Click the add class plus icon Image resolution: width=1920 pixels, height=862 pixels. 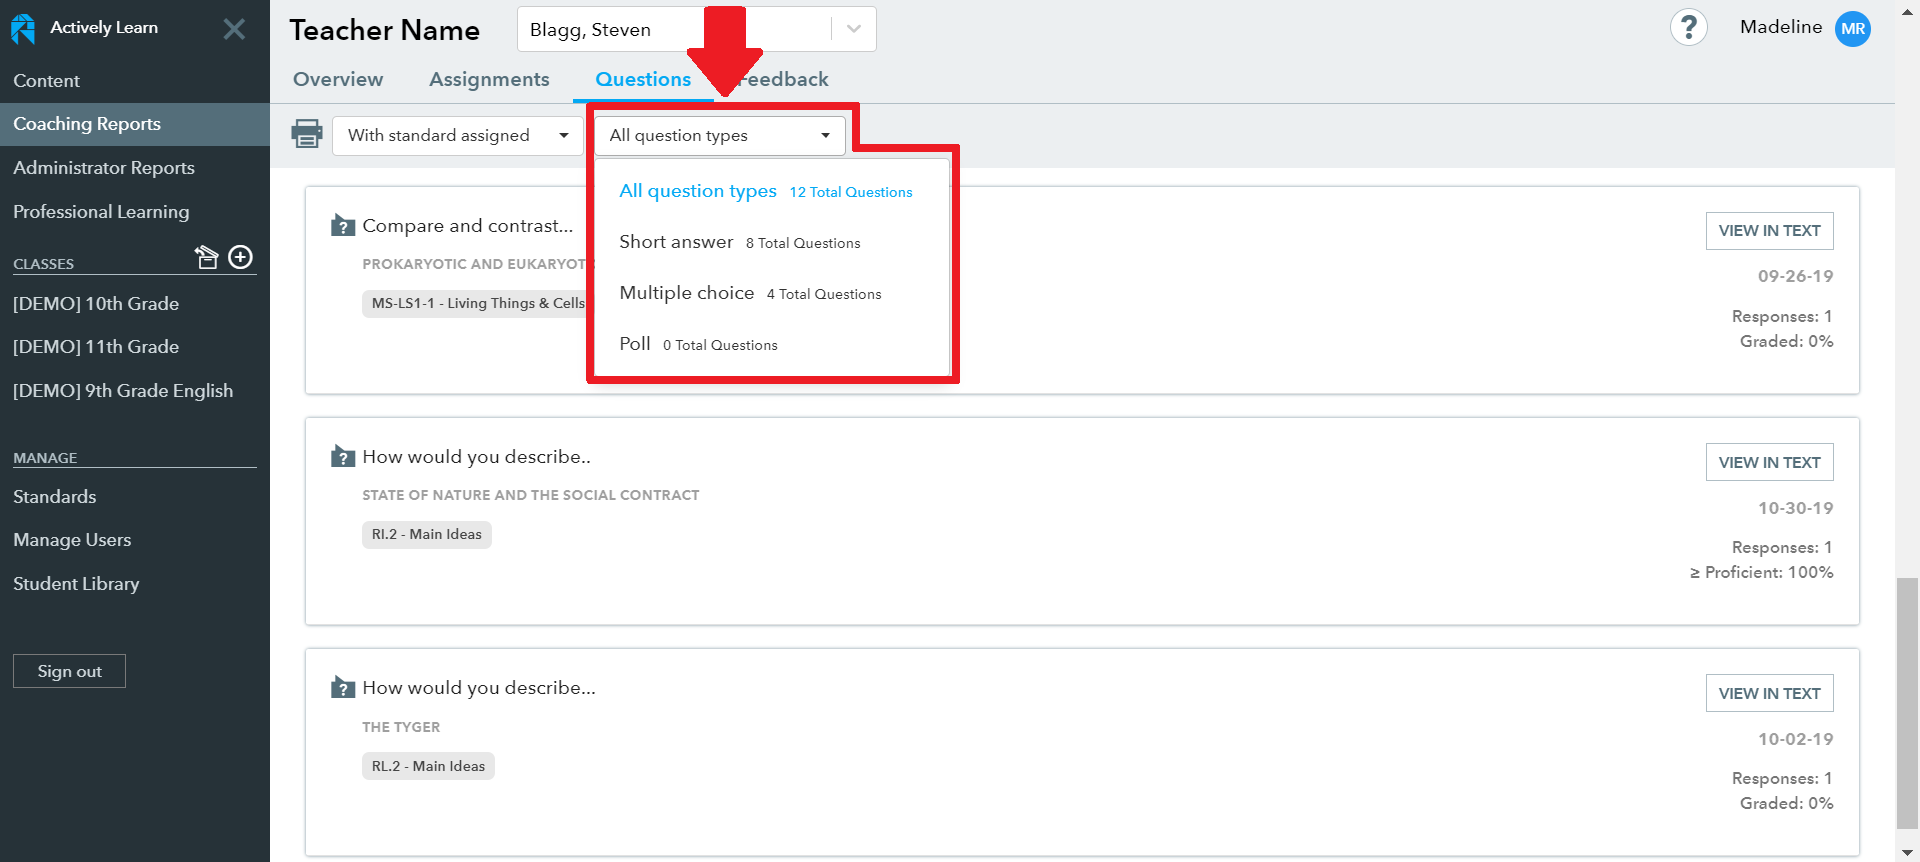[241, 257]
